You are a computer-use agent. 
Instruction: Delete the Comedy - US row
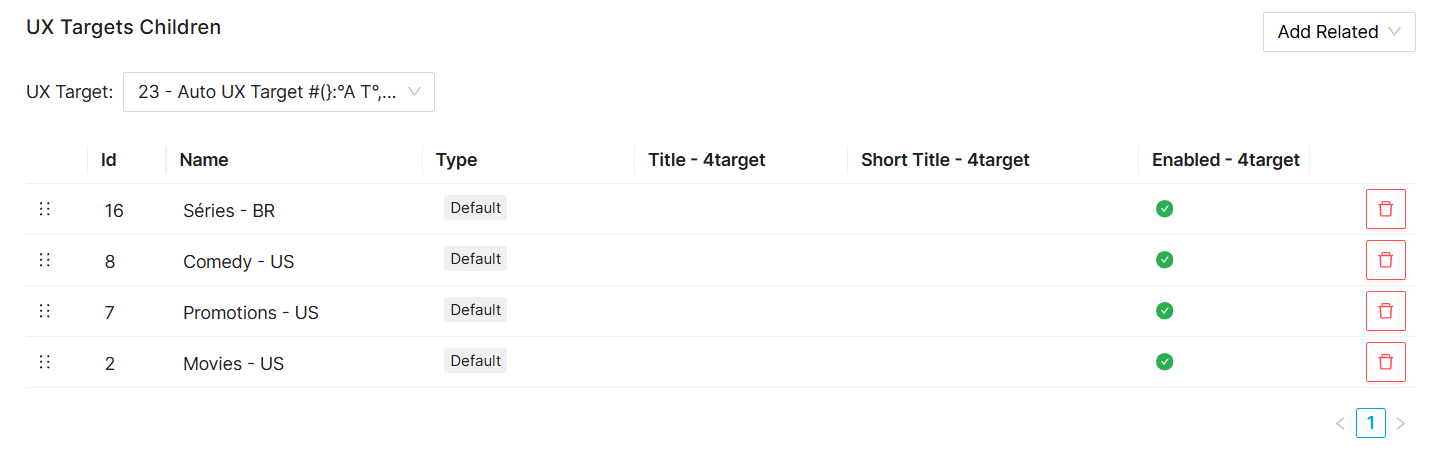[x=1385, y=260]
